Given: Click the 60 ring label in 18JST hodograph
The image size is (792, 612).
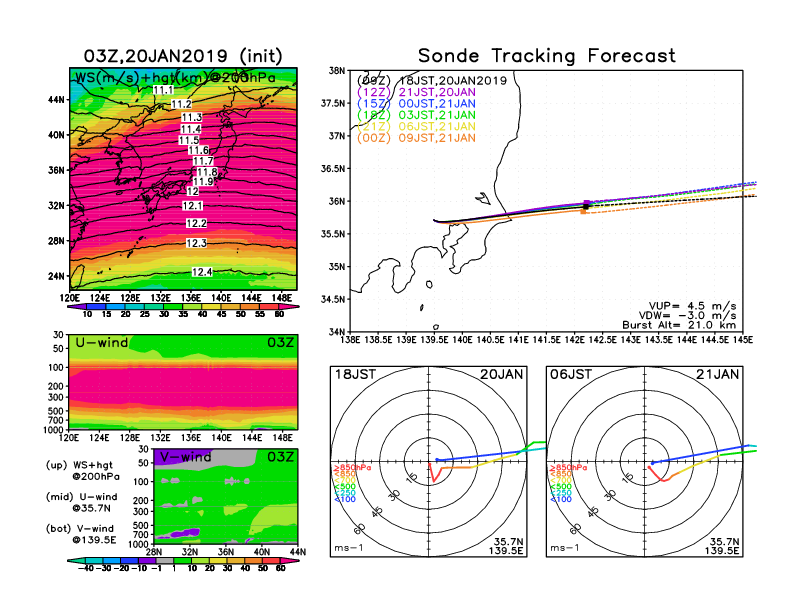Looking at the screenshot, I should pos(360,529).
